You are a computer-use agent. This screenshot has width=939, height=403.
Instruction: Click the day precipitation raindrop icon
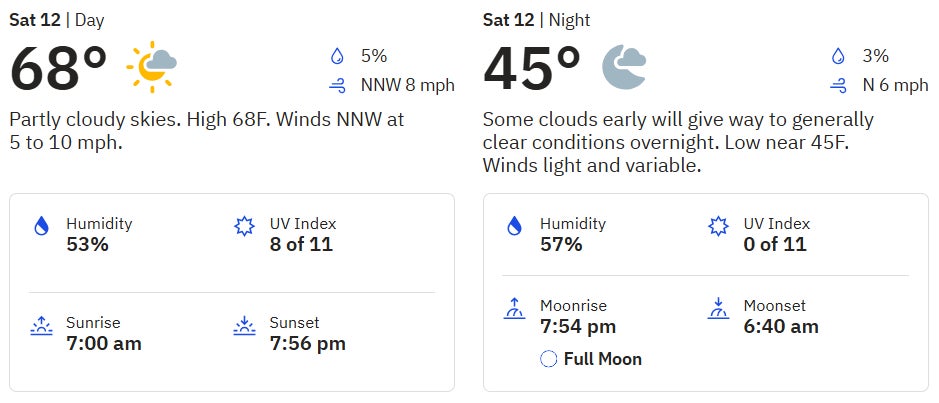[x=335, y=57]
